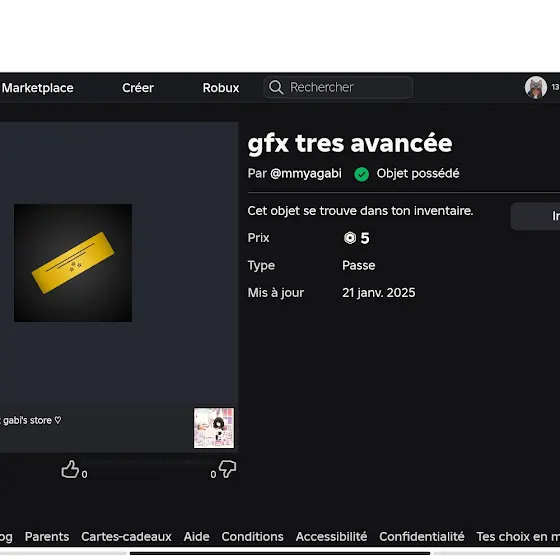Open the Tes choix en matière footer link
The image size is (560, 560).
click(518, 536)
